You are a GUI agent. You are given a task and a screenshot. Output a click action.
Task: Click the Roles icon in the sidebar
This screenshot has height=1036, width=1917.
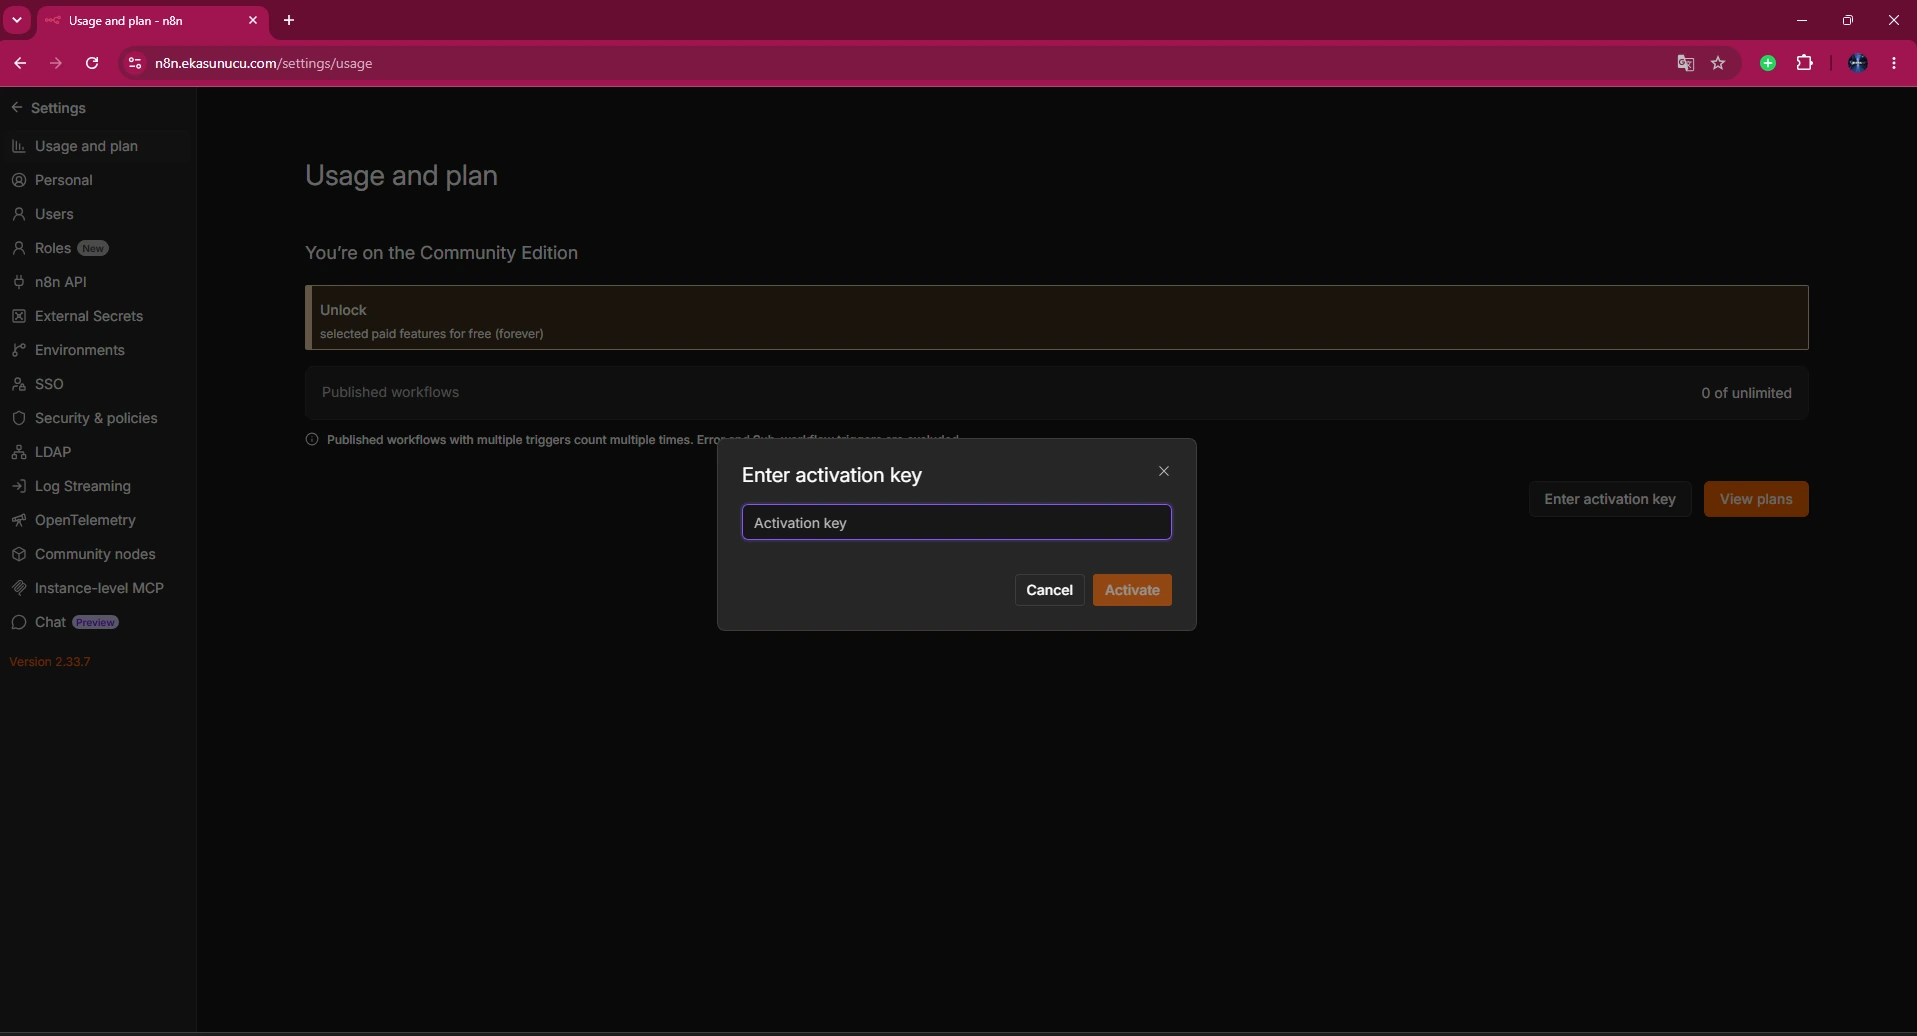18,248
